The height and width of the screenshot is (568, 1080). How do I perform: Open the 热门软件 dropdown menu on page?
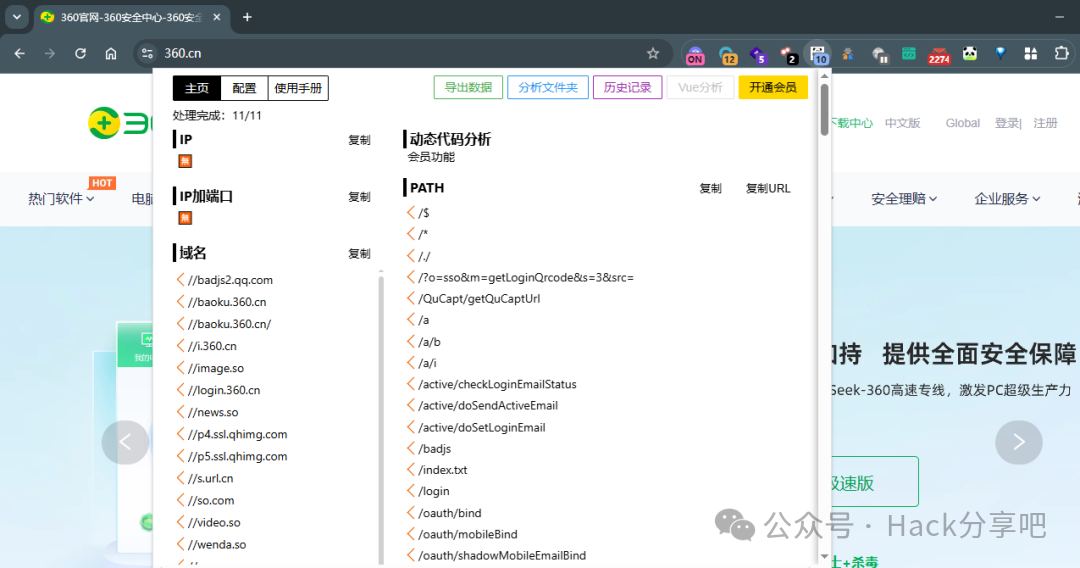point(61,199)
